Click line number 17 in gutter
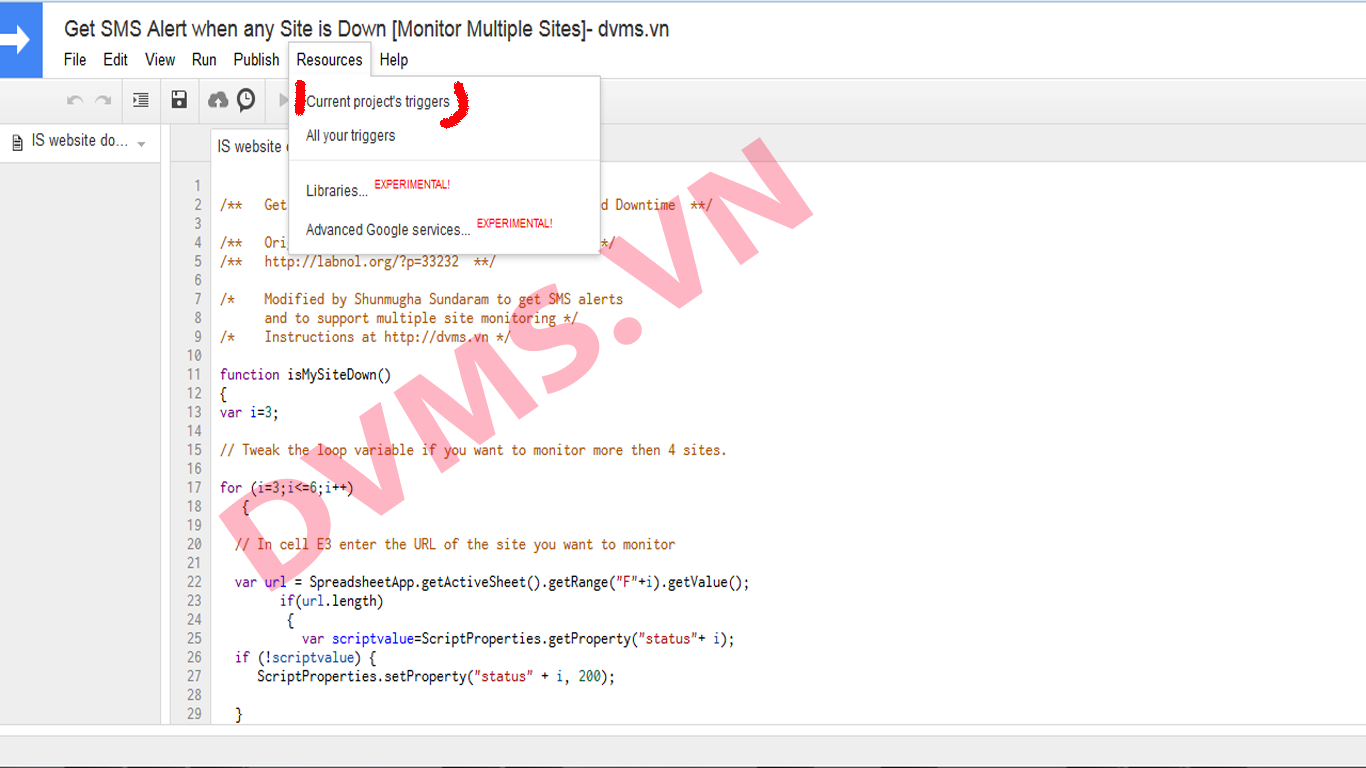 (x=193, y=488)
